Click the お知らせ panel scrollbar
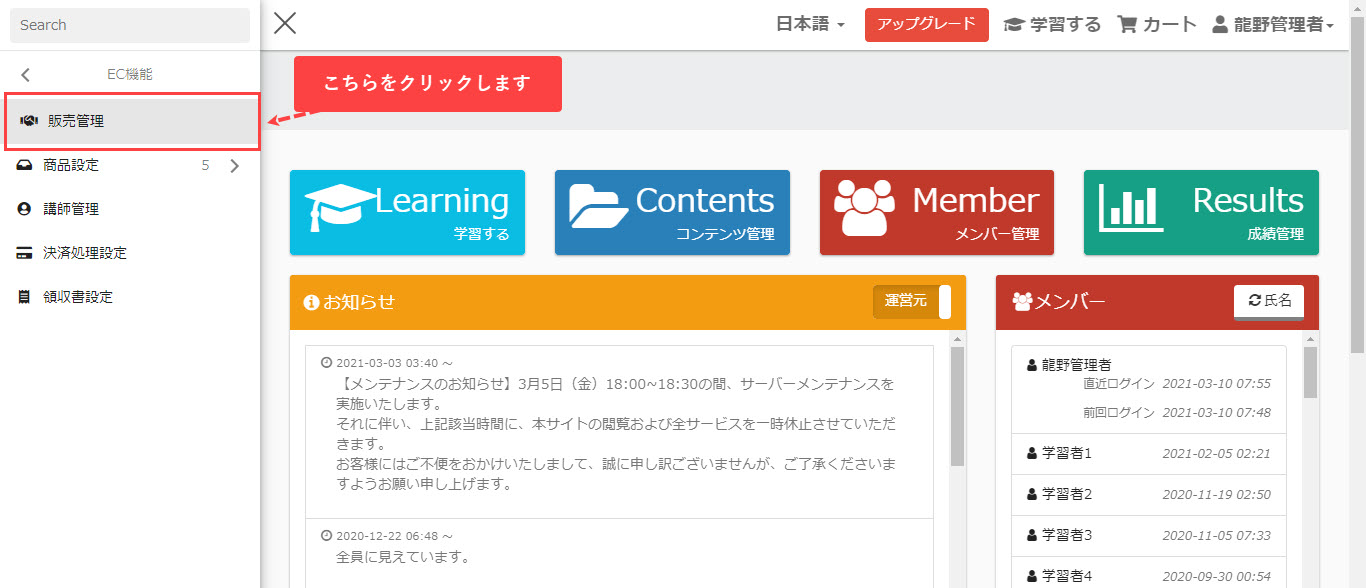This screenshot has width=1366, height=588. [x=957, y=410]
